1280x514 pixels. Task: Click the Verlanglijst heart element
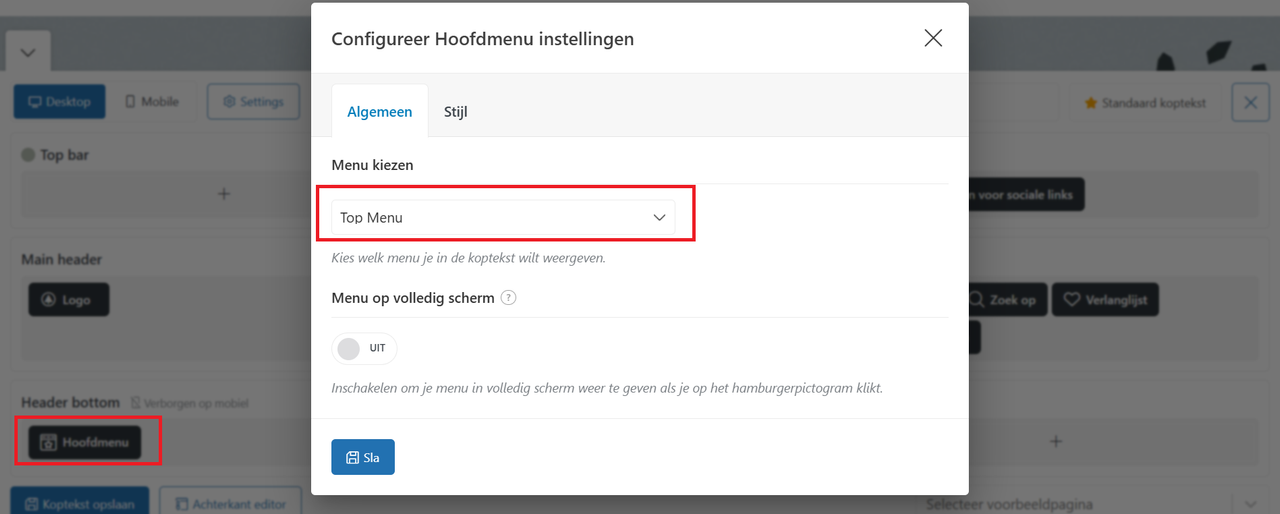click(x=1105, y=300)
